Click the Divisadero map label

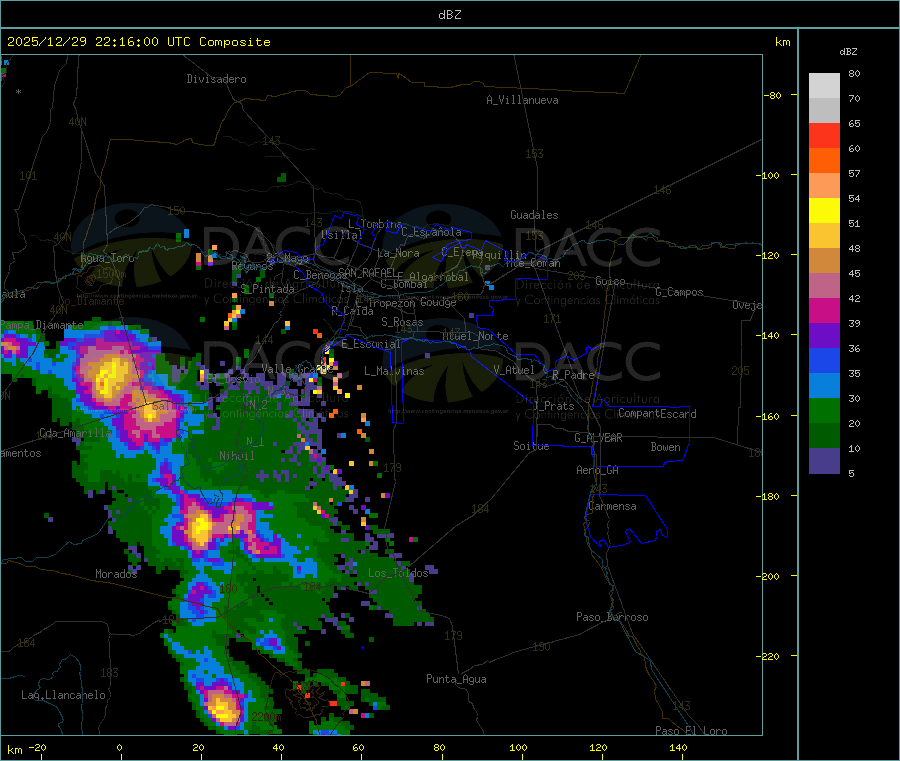pyautogui.click(x=216, y=79)
